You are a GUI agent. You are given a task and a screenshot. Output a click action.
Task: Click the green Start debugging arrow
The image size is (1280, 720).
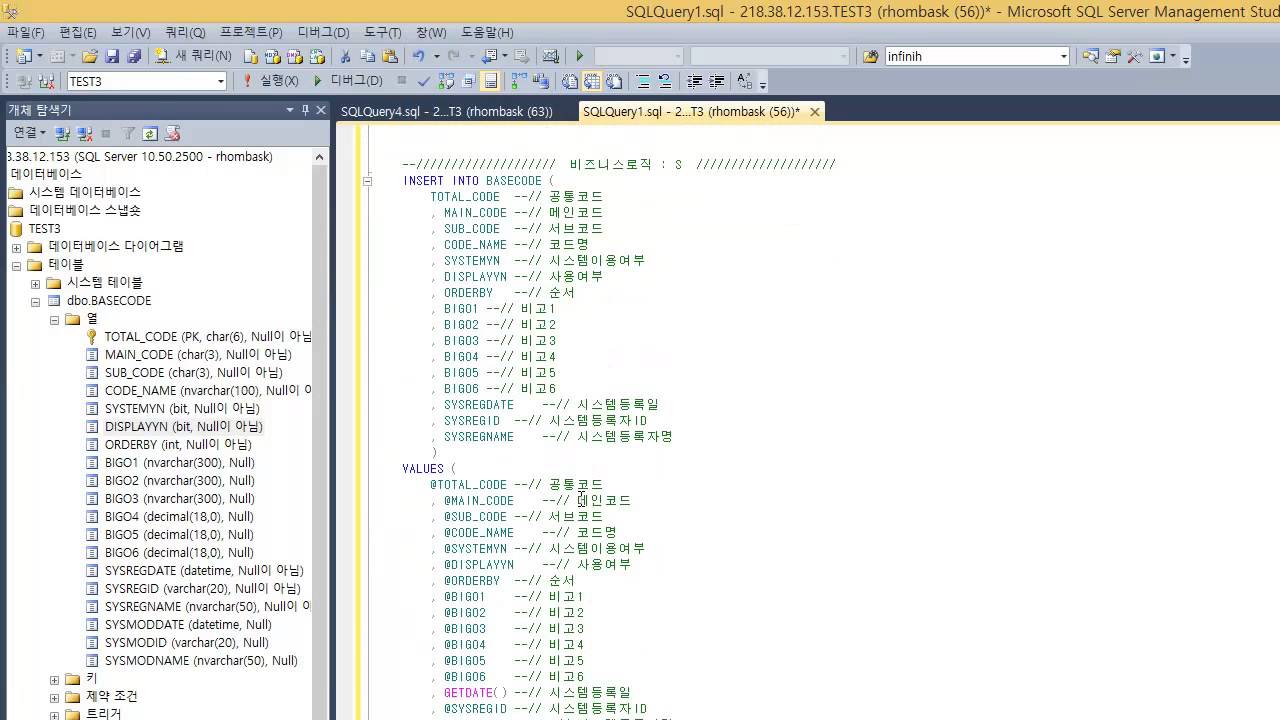[579, 56]
